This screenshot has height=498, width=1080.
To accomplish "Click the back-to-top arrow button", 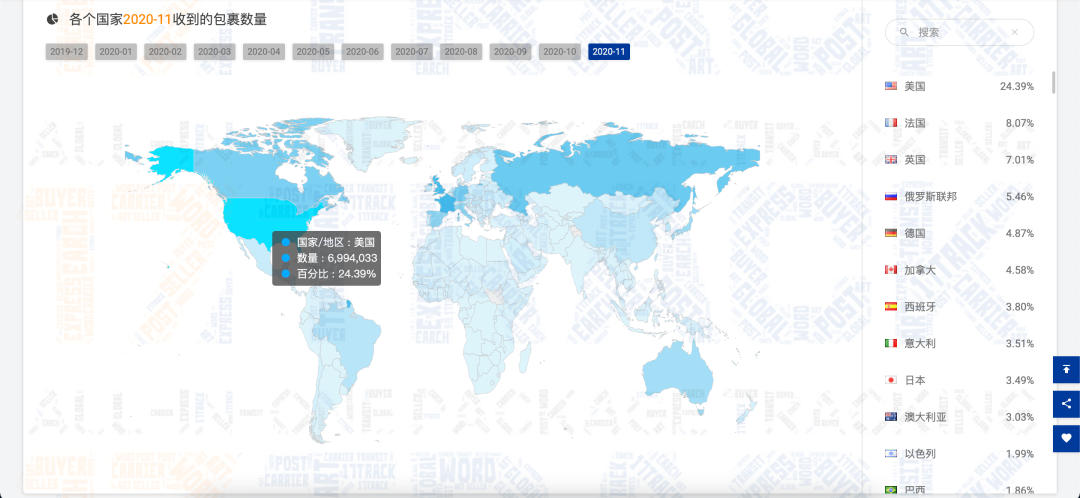I will click(x=1066, y=370).
